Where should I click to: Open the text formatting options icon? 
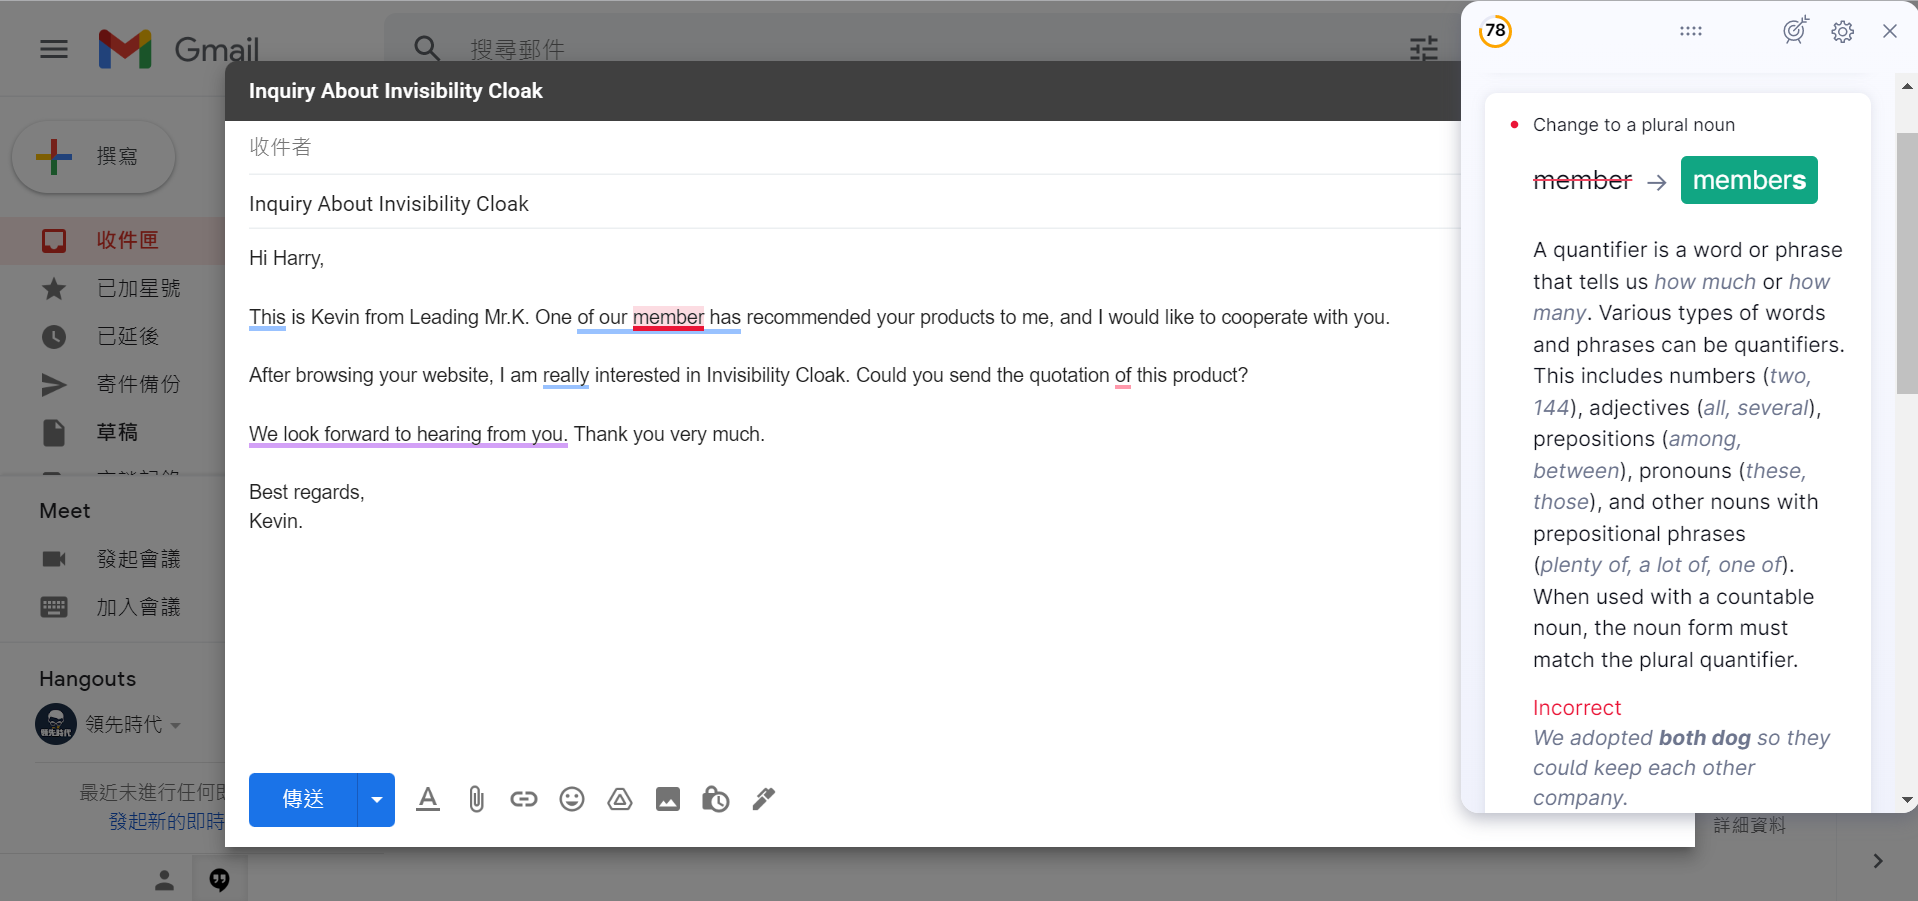pos(428,799)
